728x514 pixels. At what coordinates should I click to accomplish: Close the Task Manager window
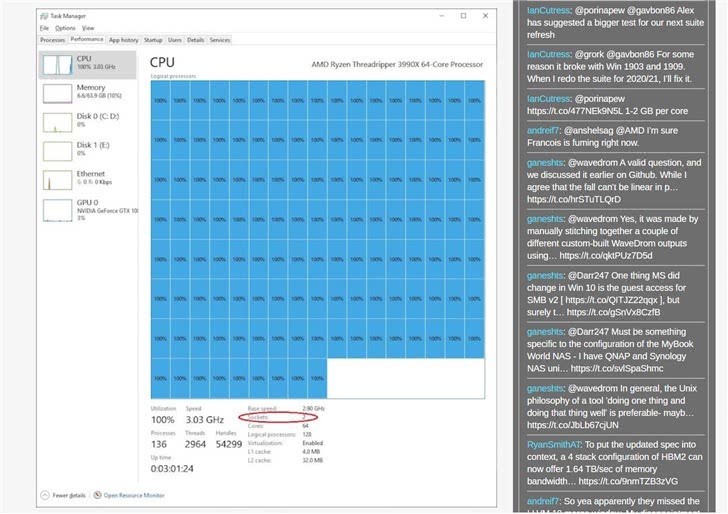(x=485, y=16)
